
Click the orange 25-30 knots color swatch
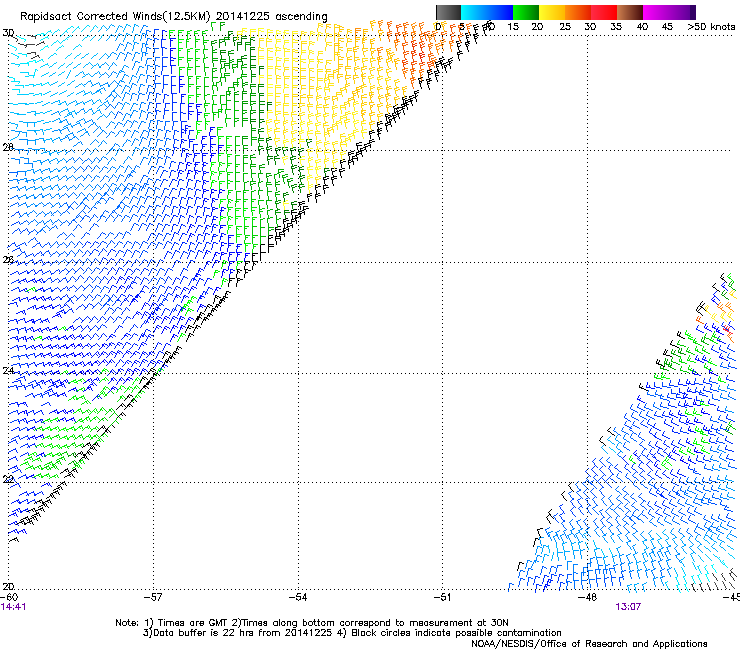click(578, 12)
